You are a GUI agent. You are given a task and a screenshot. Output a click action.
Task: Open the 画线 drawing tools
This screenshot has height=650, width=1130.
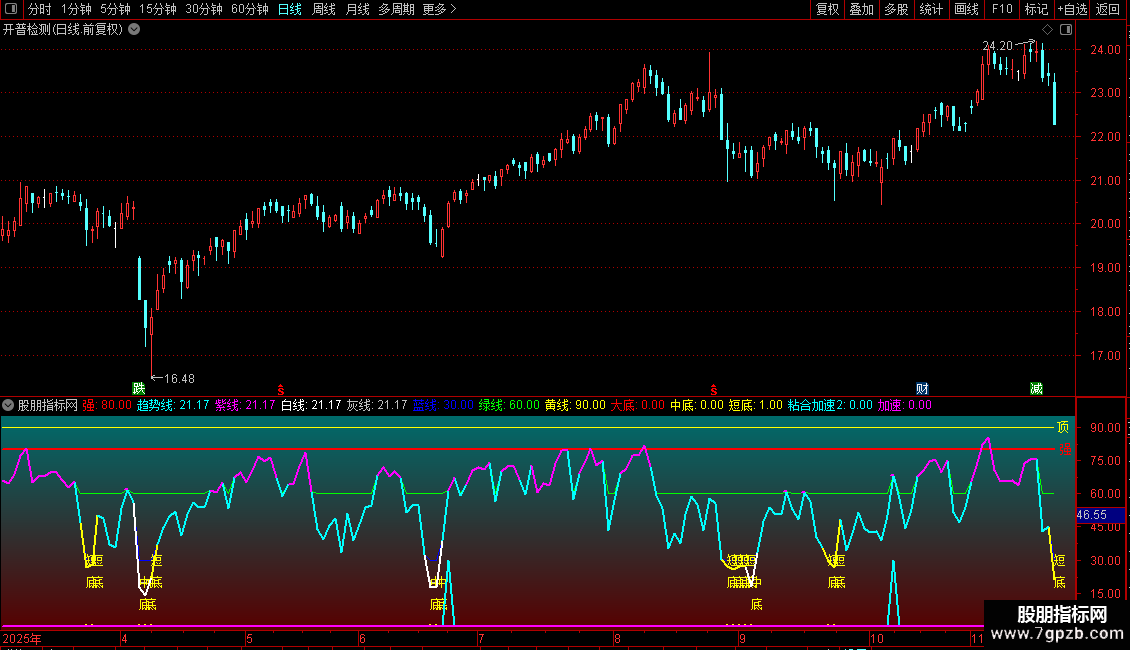966,9
